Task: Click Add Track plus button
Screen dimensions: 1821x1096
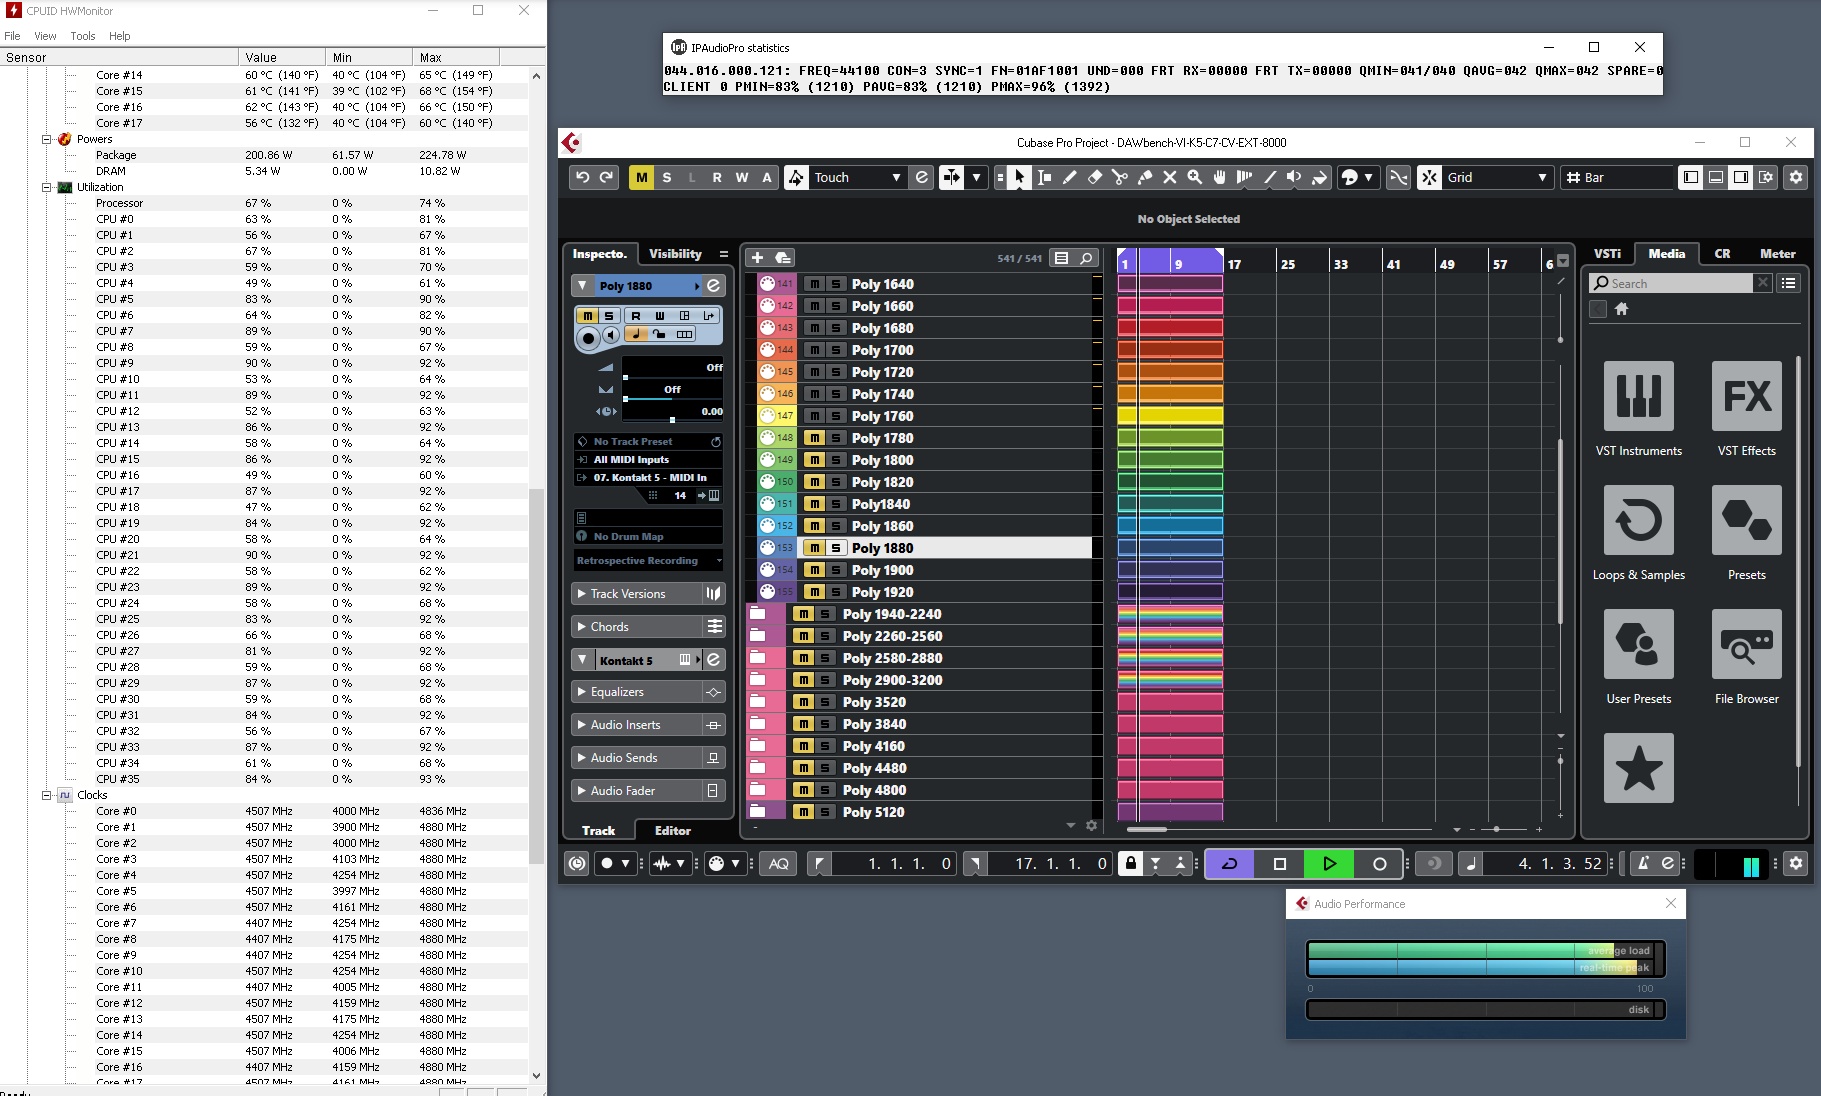Action: 757,258
